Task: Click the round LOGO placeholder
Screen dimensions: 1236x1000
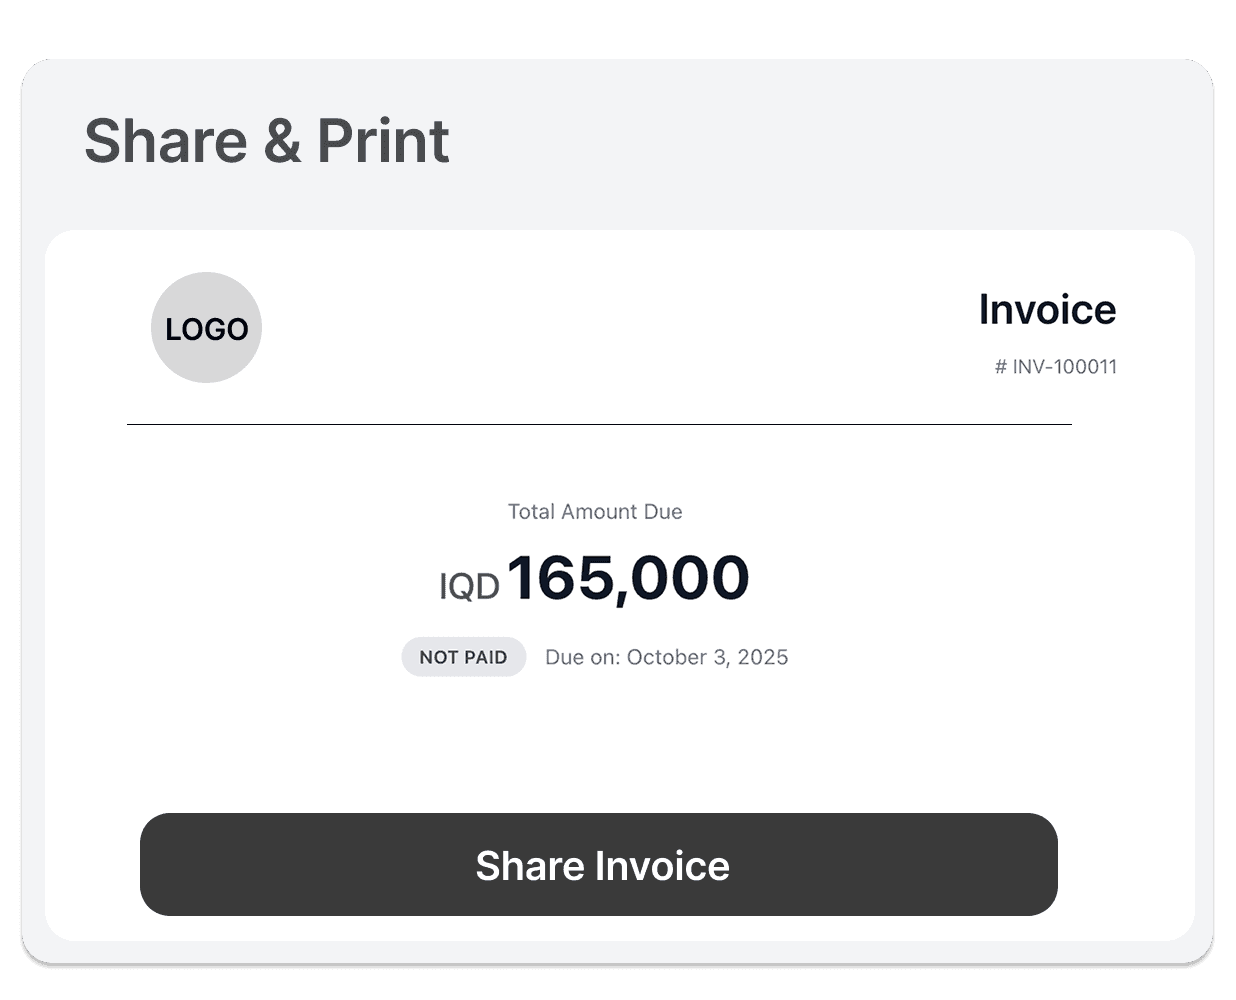Action: click(x=206, y=327)
